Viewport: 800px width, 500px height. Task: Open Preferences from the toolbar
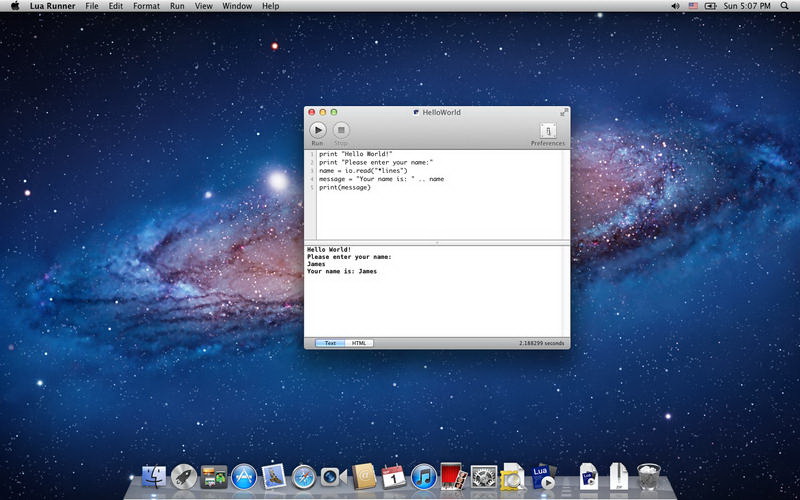548,131
